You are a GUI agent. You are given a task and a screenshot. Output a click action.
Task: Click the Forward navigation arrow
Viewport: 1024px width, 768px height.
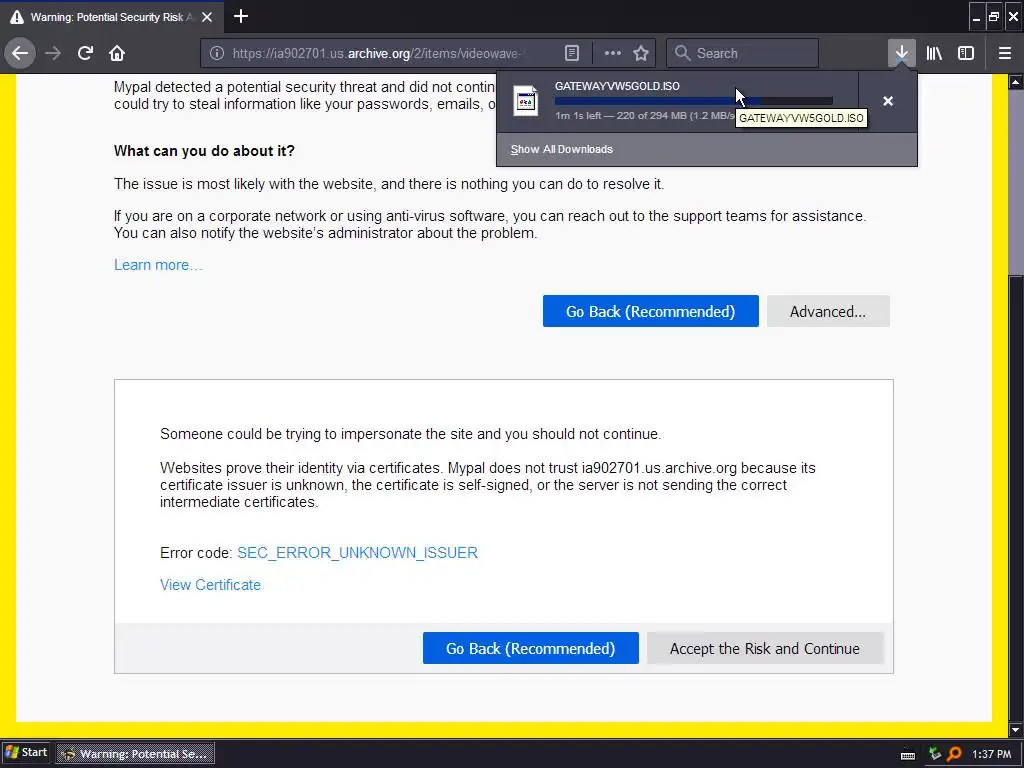pyautogui.click(x=53, y=53)
